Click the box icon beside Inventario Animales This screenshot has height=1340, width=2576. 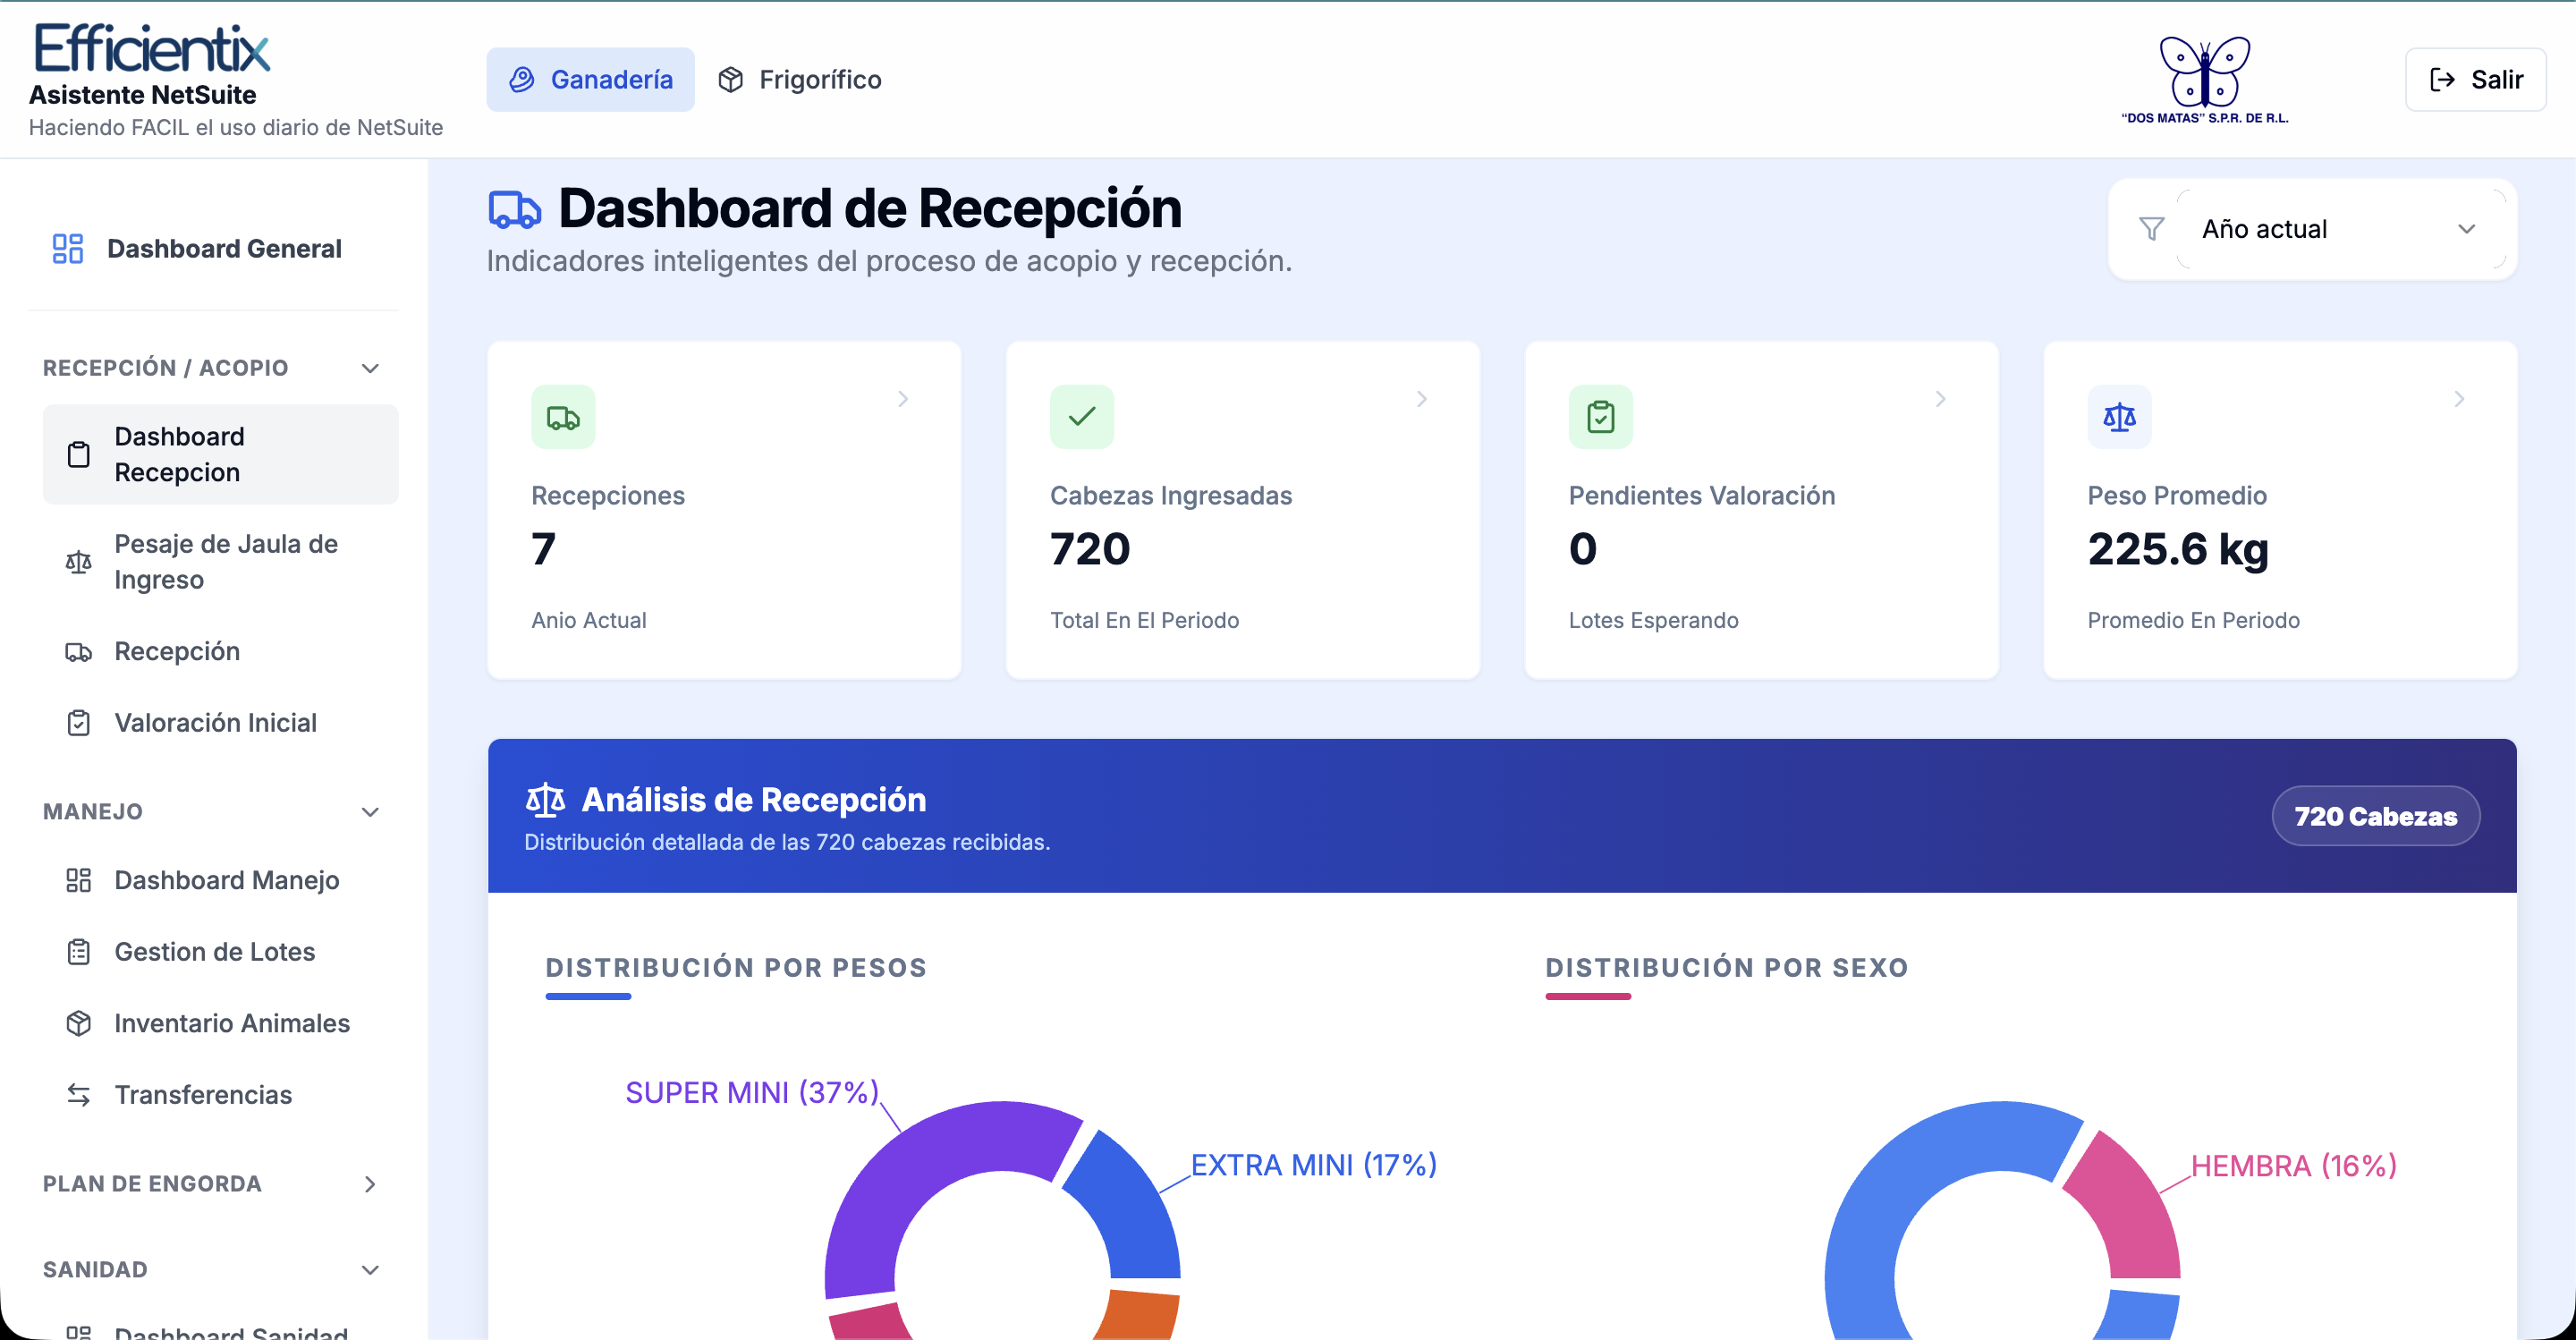click(x=78, y=1023)
